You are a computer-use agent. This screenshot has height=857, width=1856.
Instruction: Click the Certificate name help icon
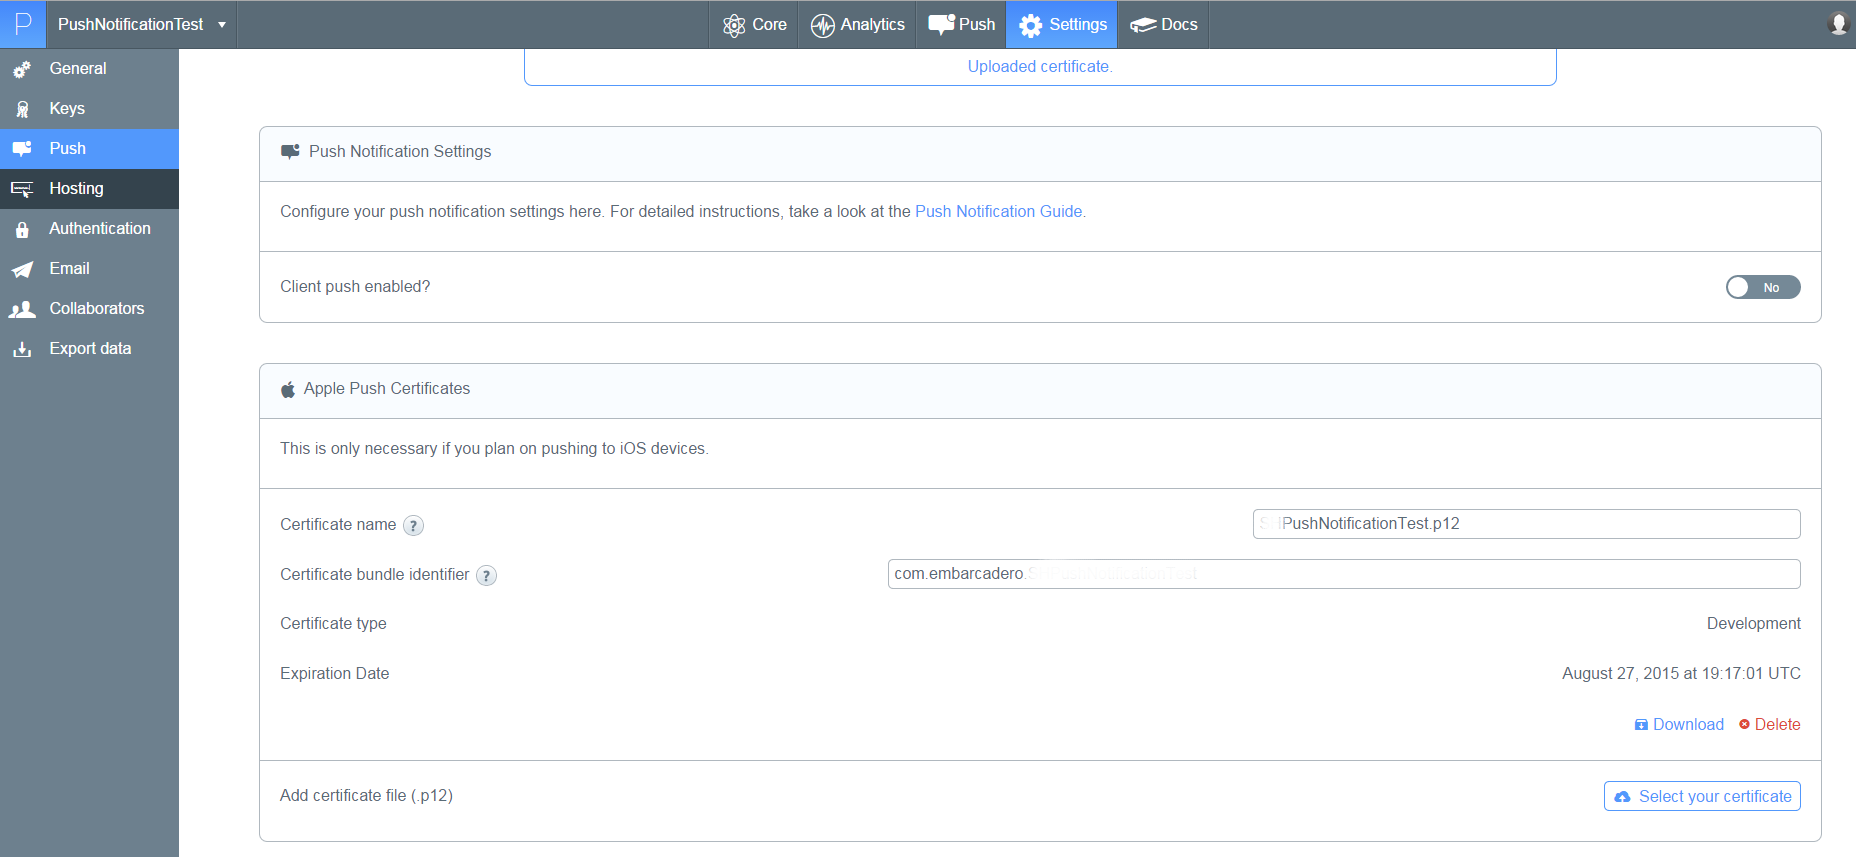413,525
